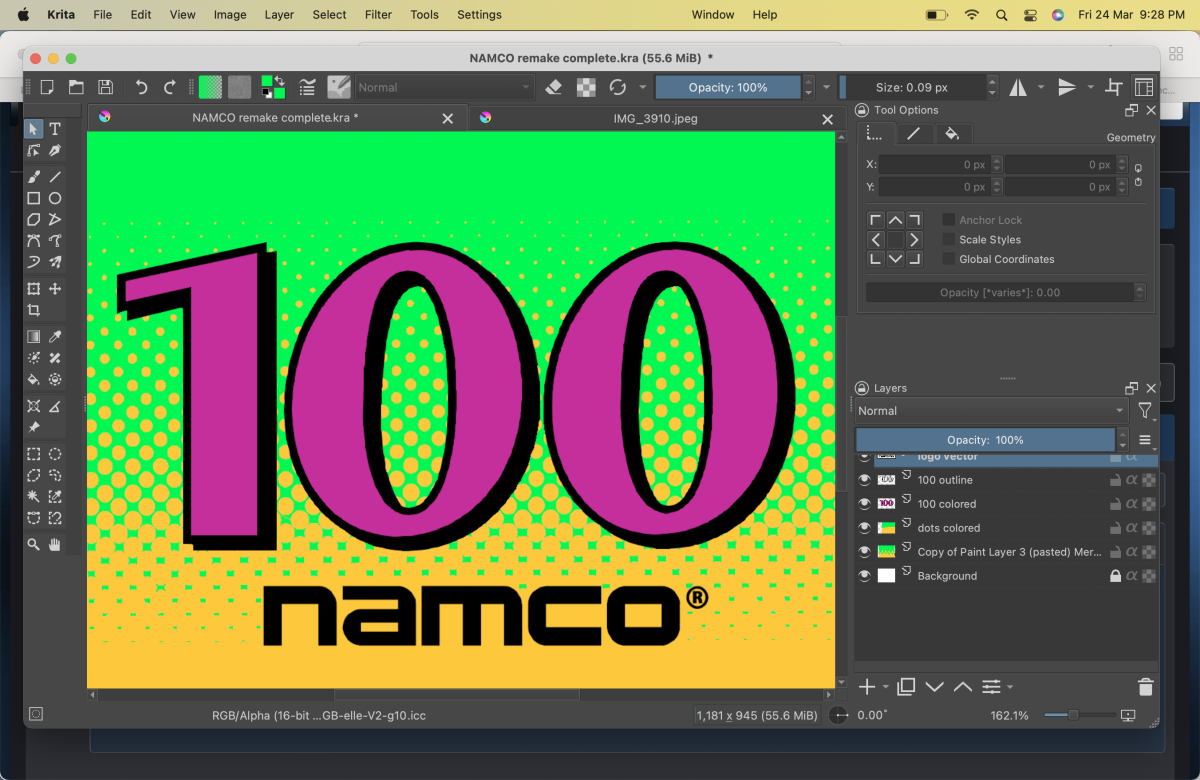Open the Layers panel hamburger options
Screen dimensions: 1200x780
1145,440
